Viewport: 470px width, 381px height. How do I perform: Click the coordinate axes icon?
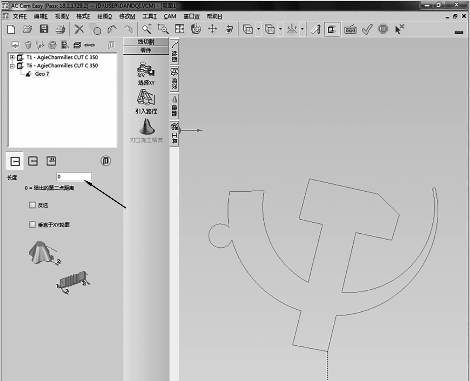pyautogui.click(x=292, y=29)
